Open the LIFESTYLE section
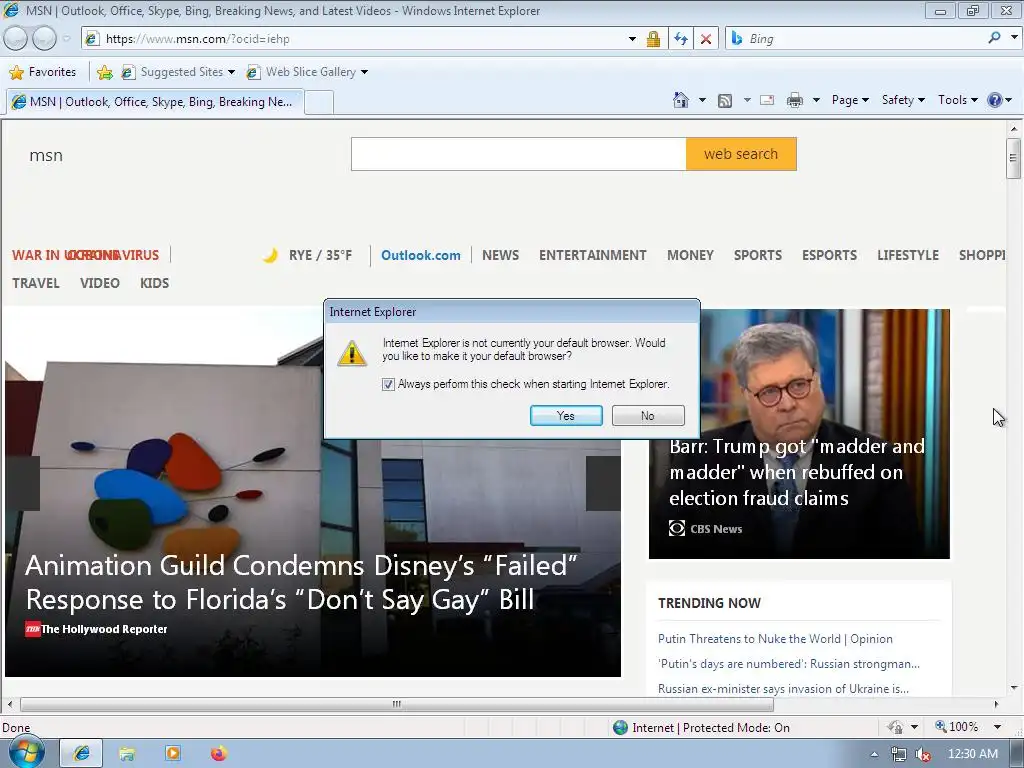Screen dimensions: 1024x768 click(x=908, y=255)
